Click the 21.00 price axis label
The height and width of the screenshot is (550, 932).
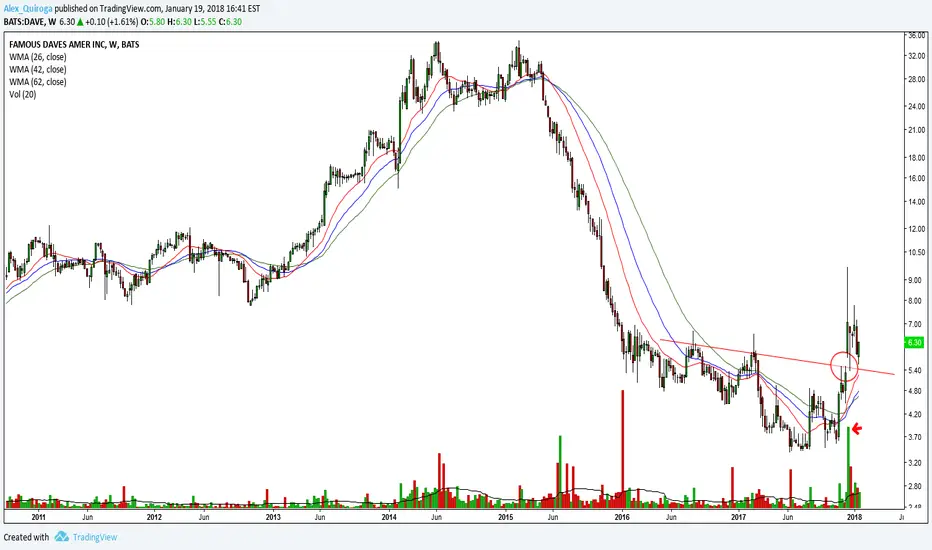[916, 130]
